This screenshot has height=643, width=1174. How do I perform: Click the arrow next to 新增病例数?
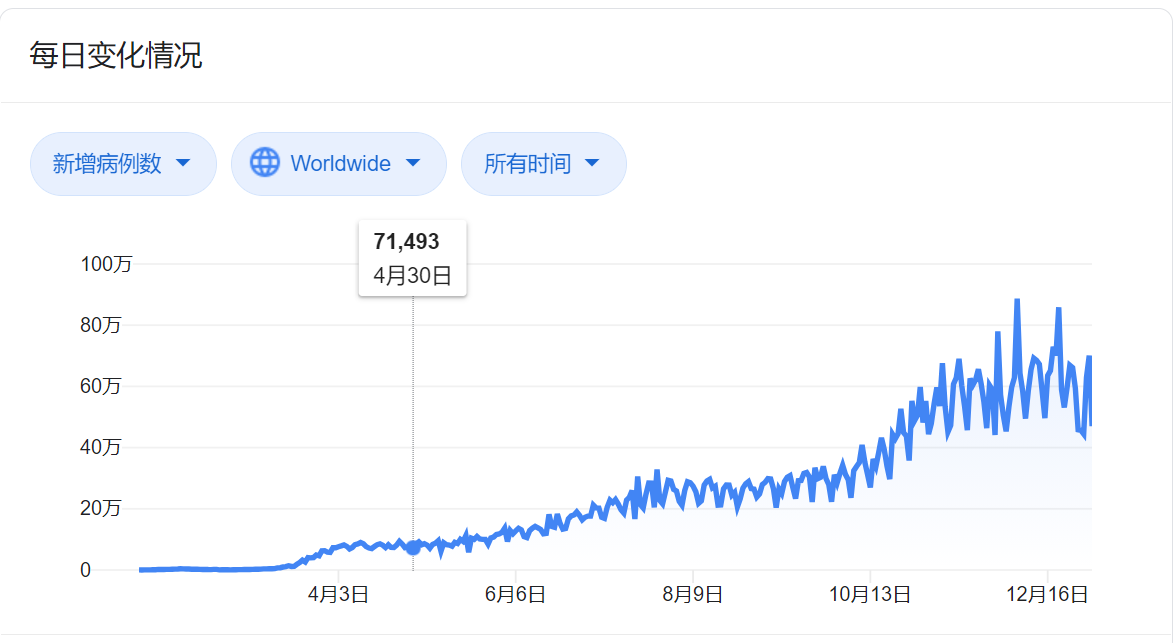(x=183, y=163)
